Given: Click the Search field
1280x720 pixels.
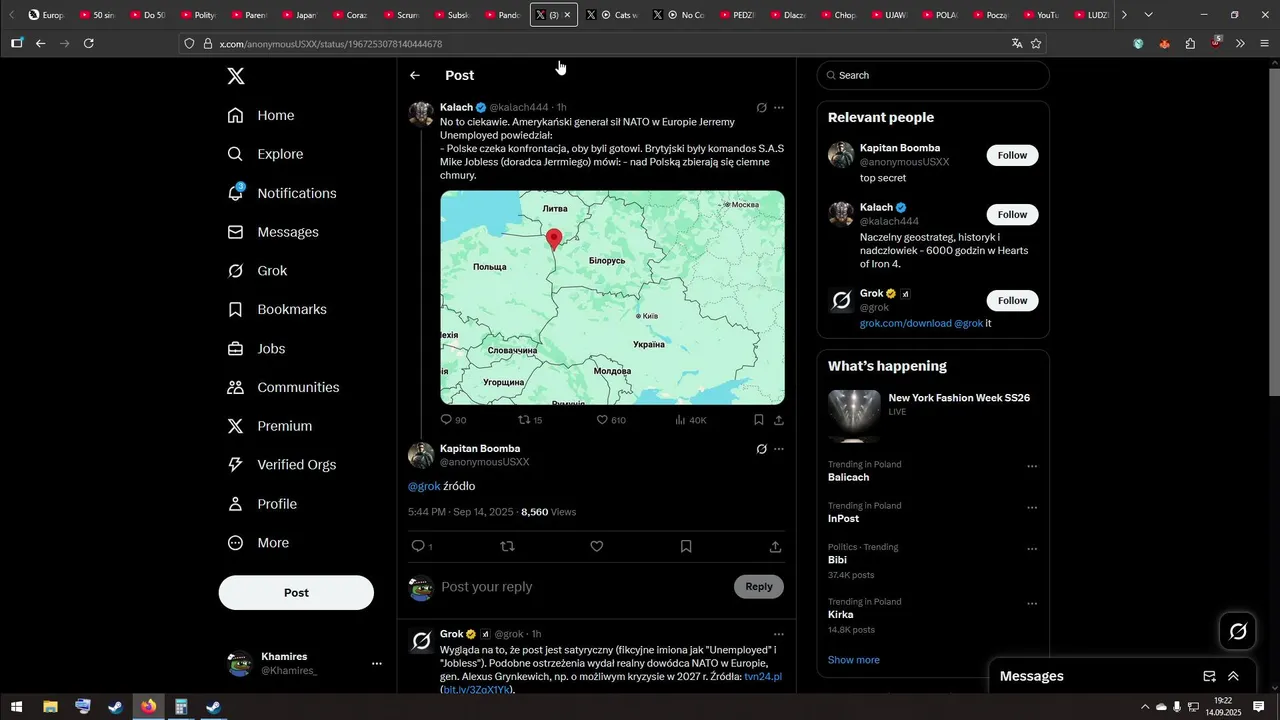Looking at the screenshot, I should click(933, 75).
